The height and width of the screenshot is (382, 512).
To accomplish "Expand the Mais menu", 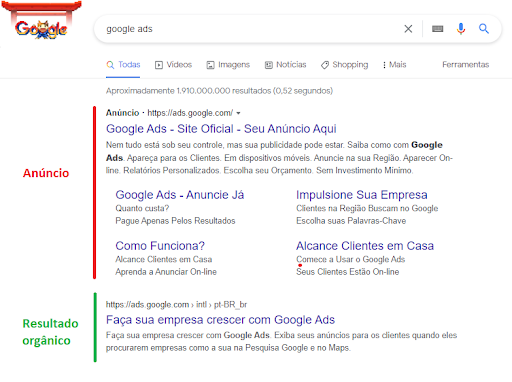I will coord(394,65).
